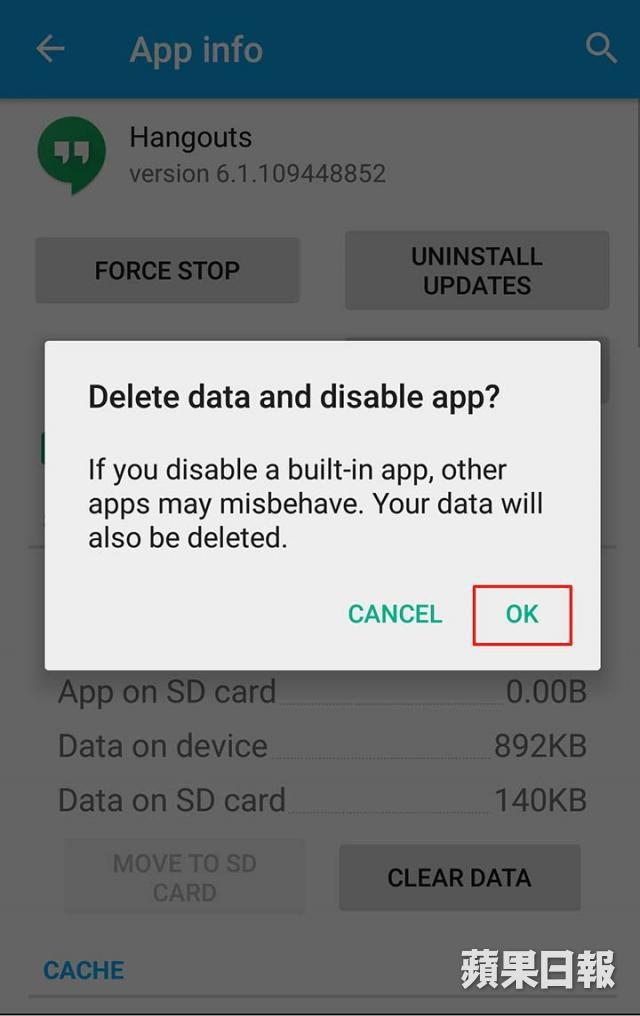Screen dimensions: 640x1016
Task: Tap the FORCE STOP button
Action: [167, 270]
